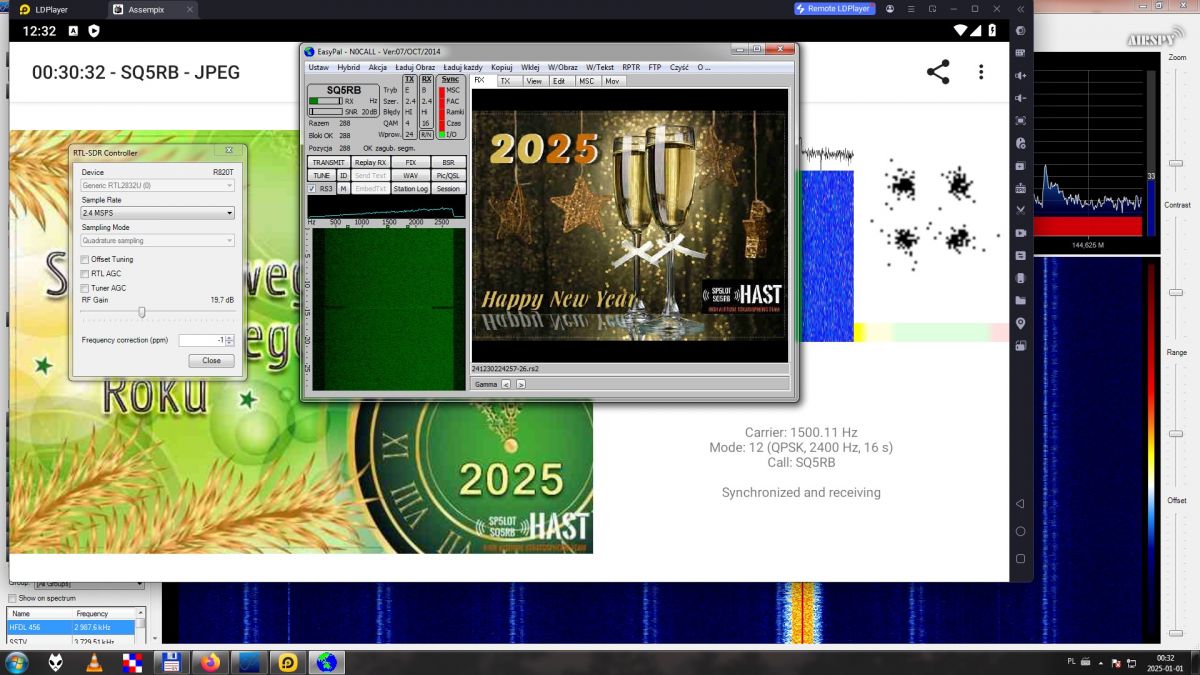Switch to LDPlayer yellow taskbar icon
This screenshot has width=1200, height=675.
point(287,661)
